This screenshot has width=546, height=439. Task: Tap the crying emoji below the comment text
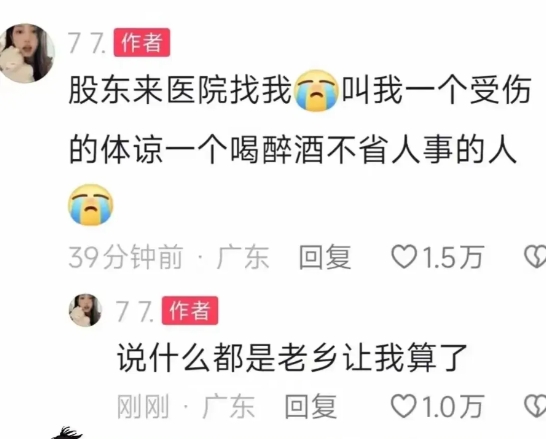(91, 205)
